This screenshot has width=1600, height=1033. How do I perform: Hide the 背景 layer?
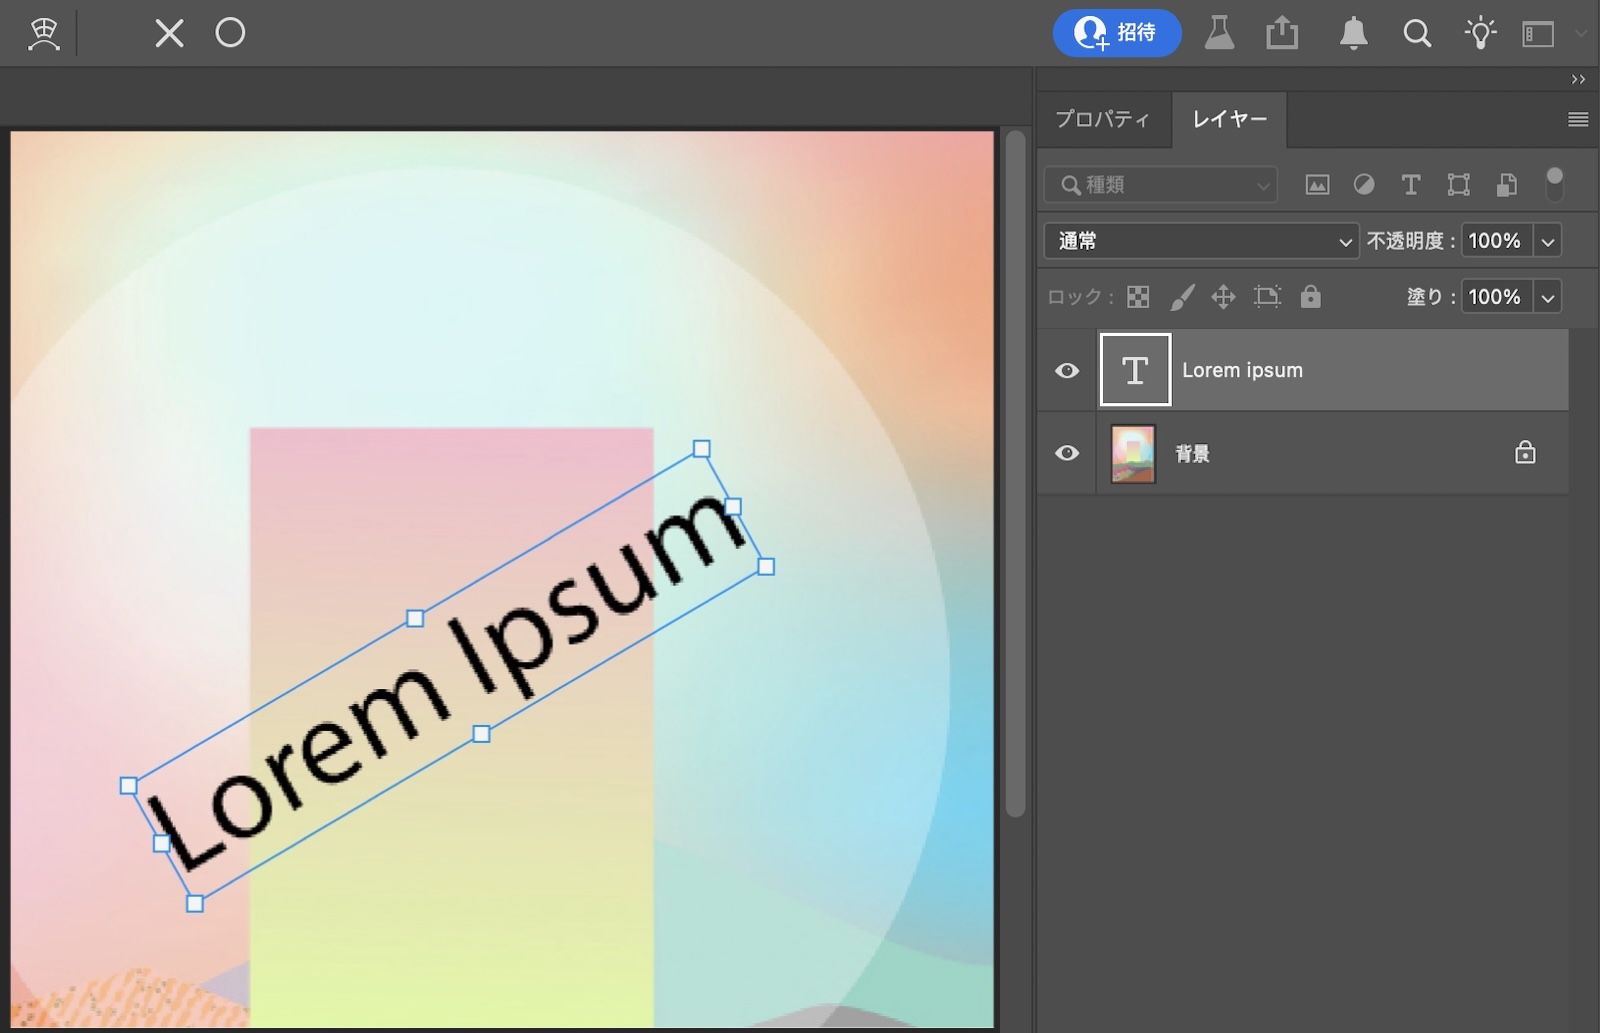tap(1067, 453)
